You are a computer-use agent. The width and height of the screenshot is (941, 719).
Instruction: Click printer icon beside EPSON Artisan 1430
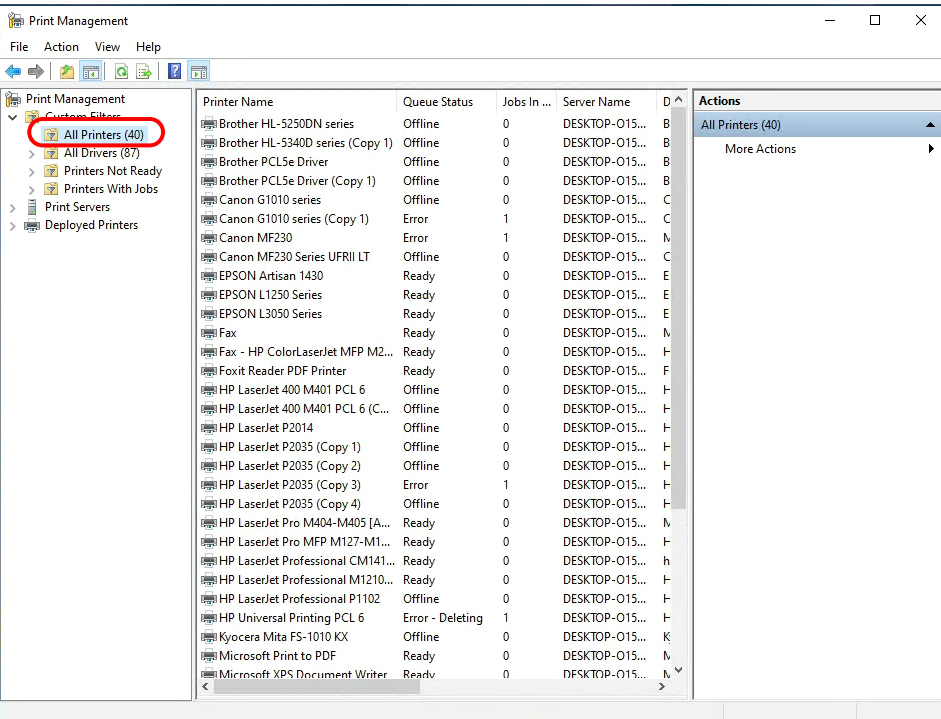[x=209, y=276]
